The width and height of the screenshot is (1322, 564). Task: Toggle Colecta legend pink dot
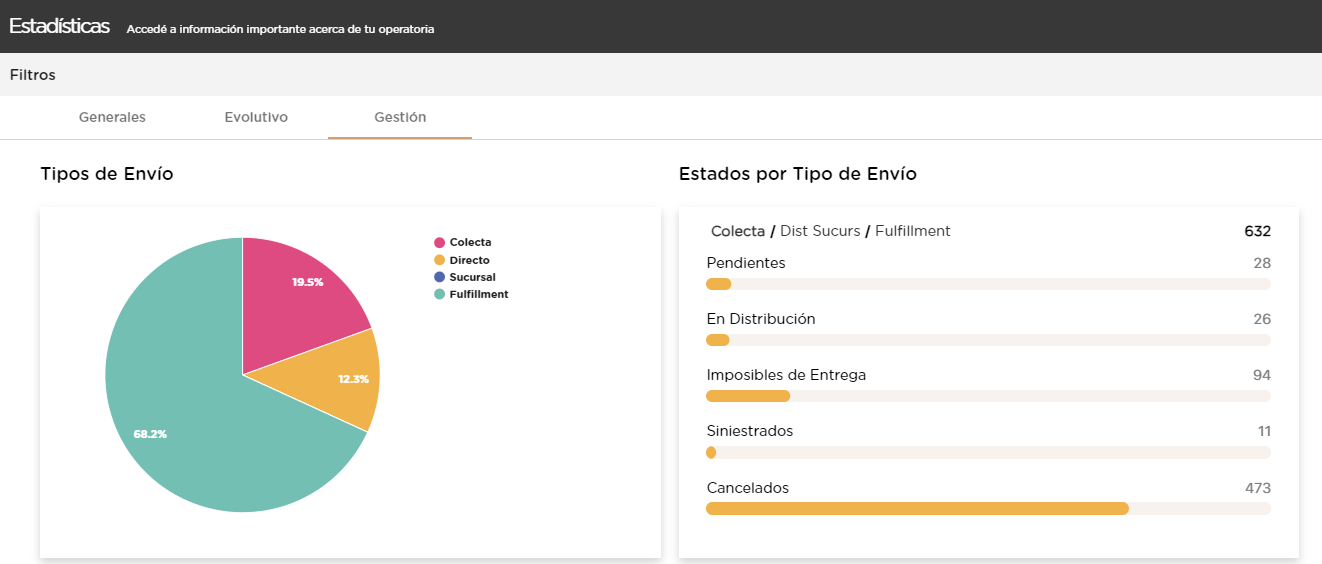[x=439, y=243]
